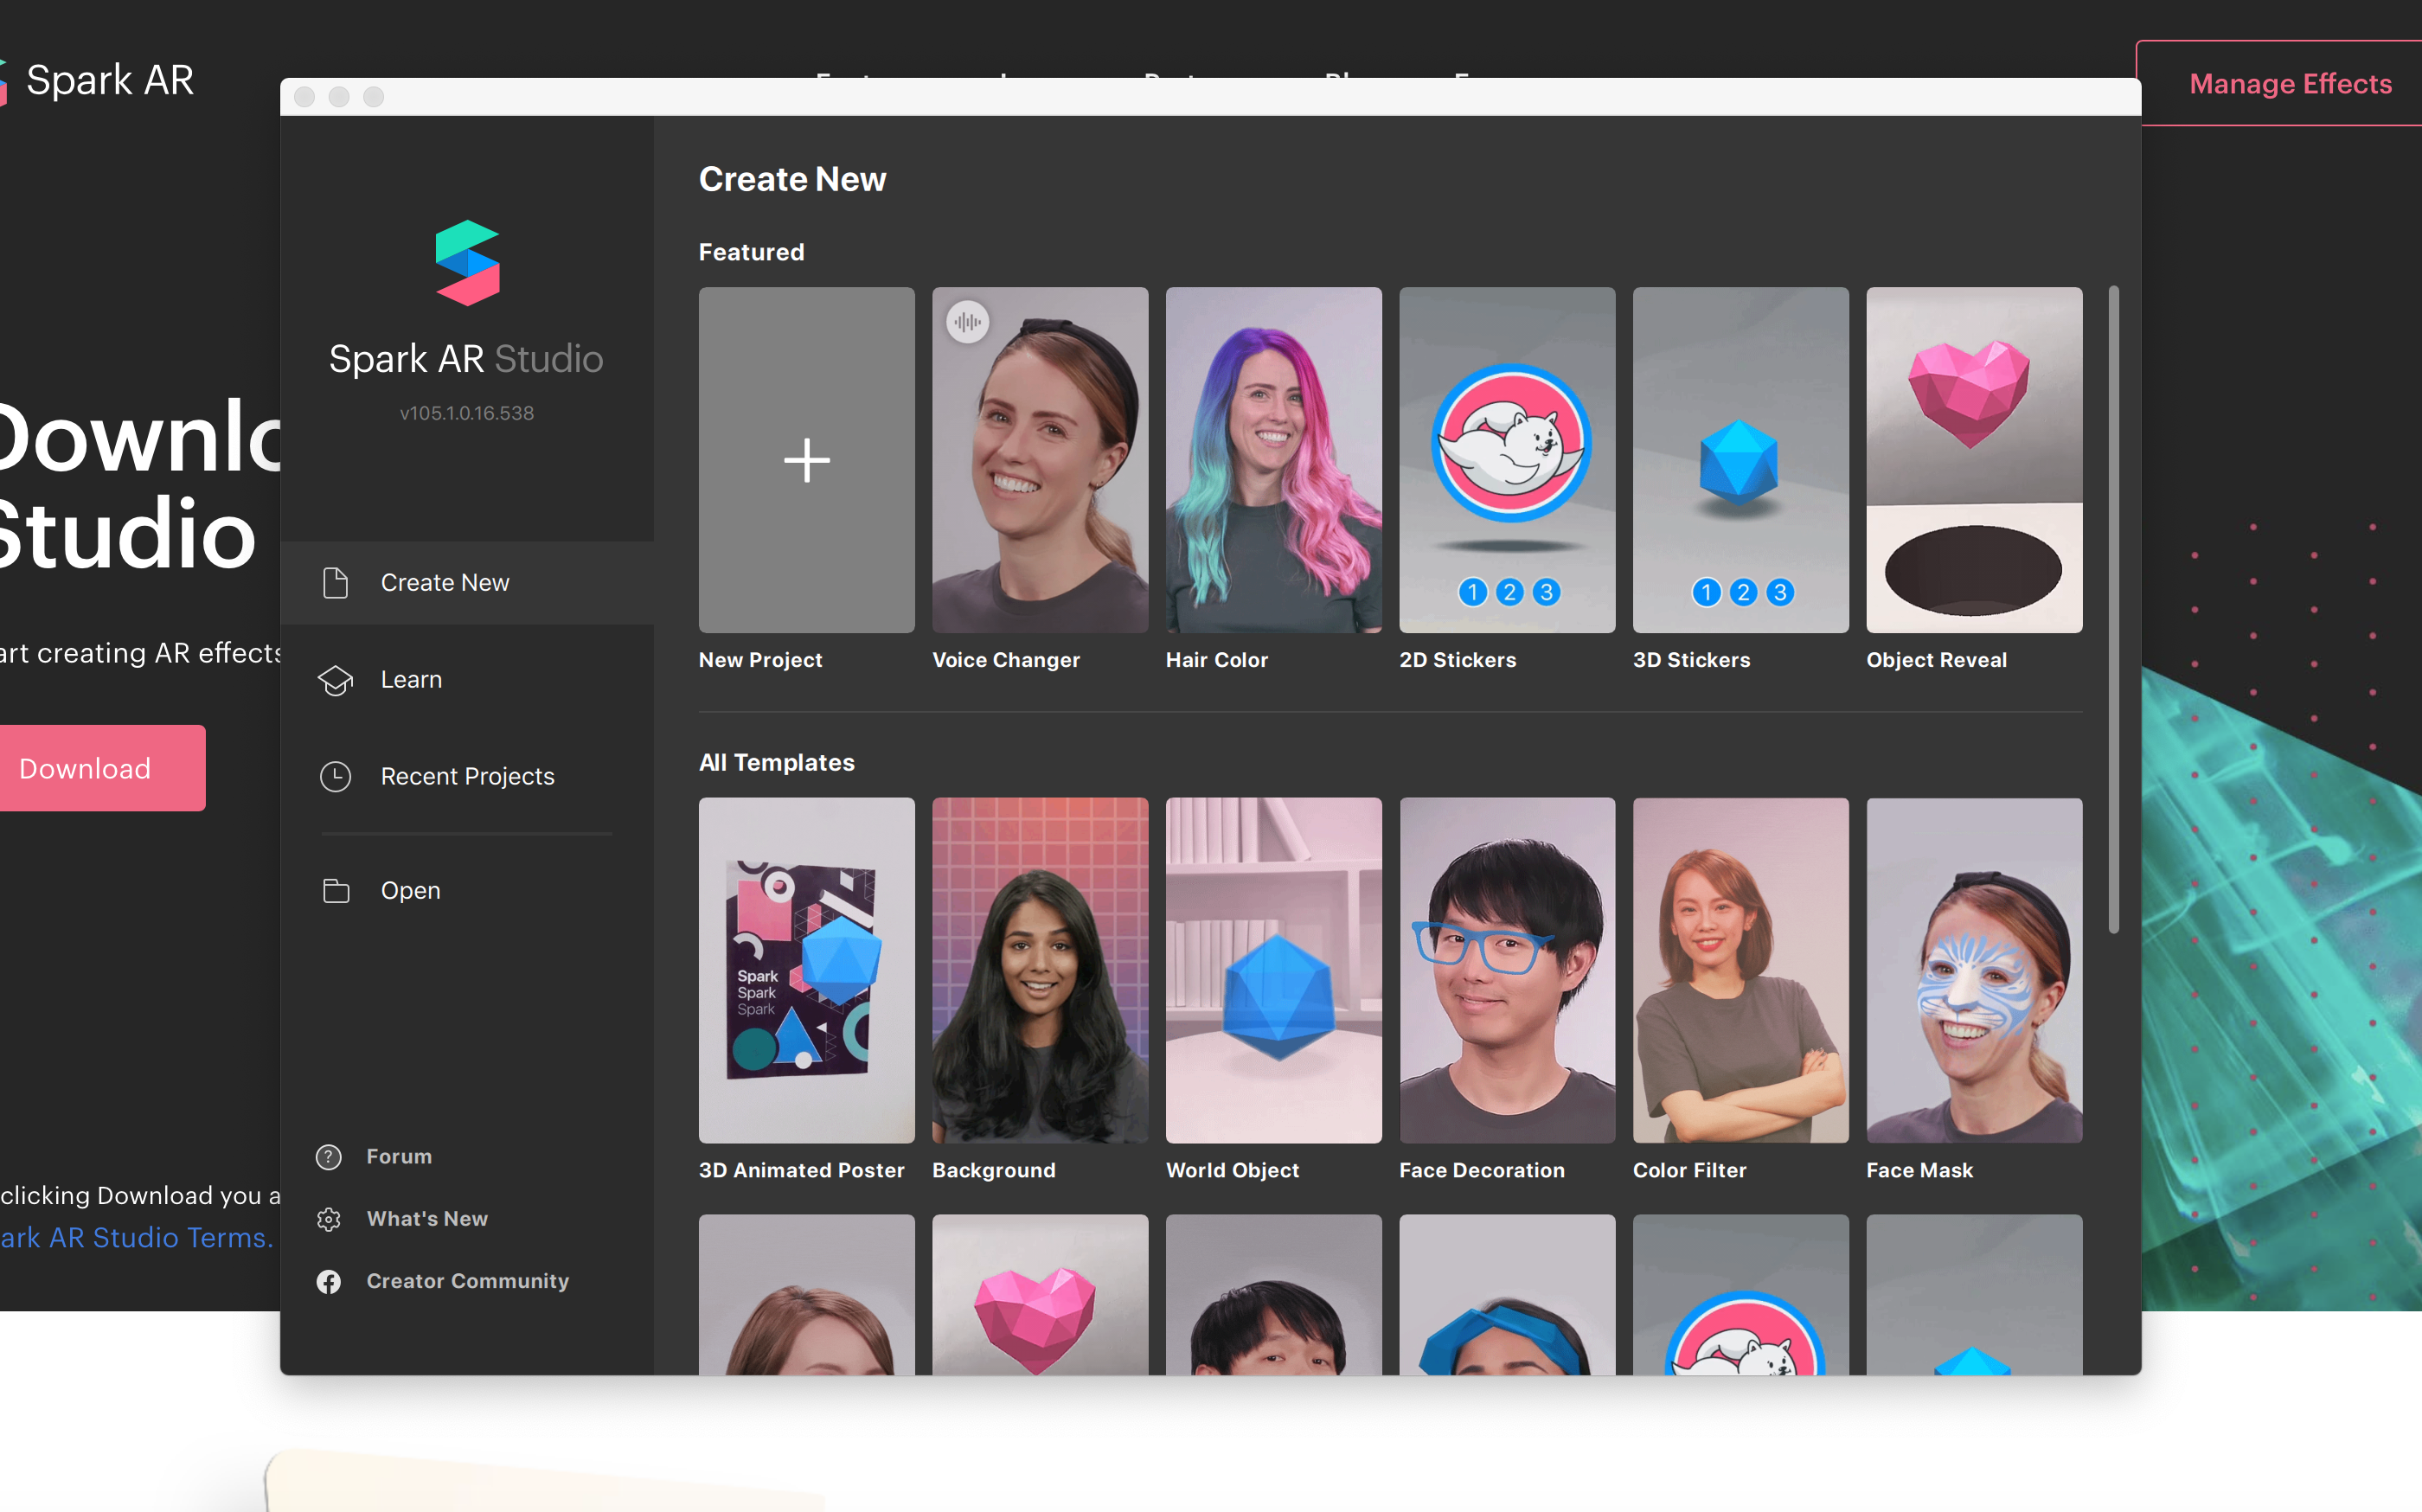Click the New Project icon
The height and width of the screenshot is (1512, 2422).
806,460
